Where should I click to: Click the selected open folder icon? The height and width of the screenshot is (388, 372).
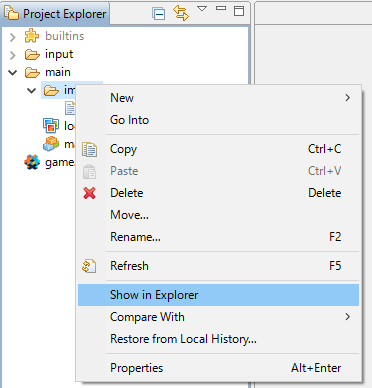coord(51,90)
